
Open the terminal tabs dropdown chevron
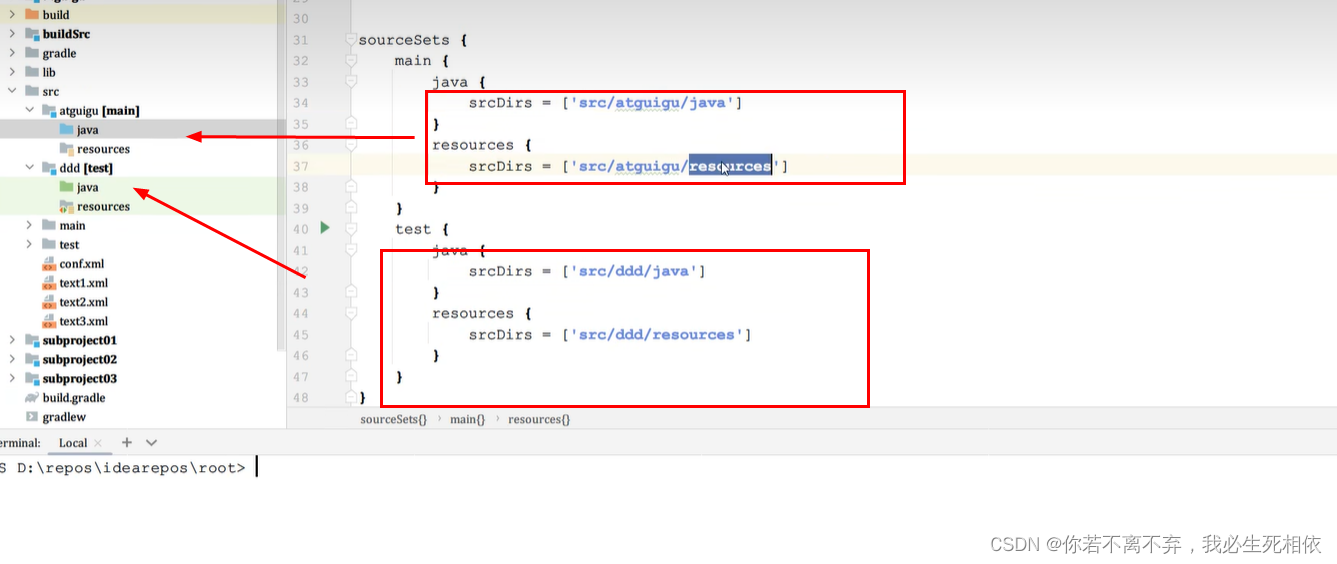151,442
